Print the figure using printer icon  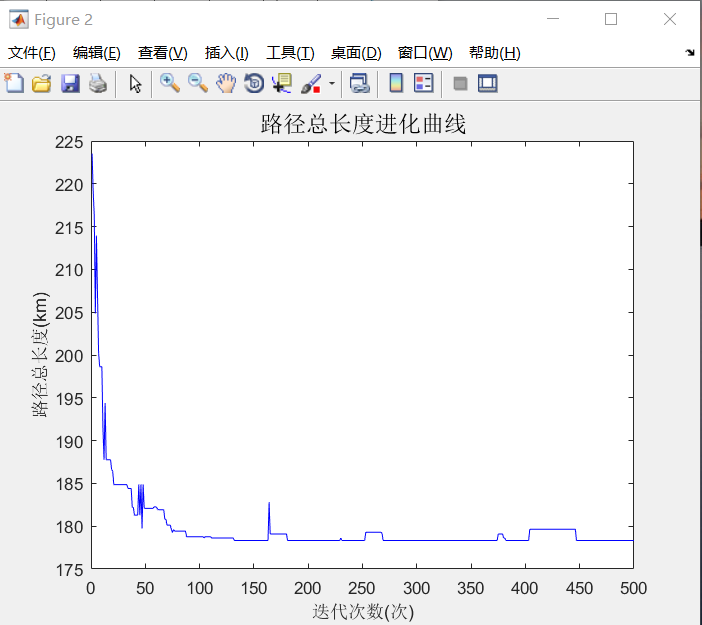[x=98, y=83]
